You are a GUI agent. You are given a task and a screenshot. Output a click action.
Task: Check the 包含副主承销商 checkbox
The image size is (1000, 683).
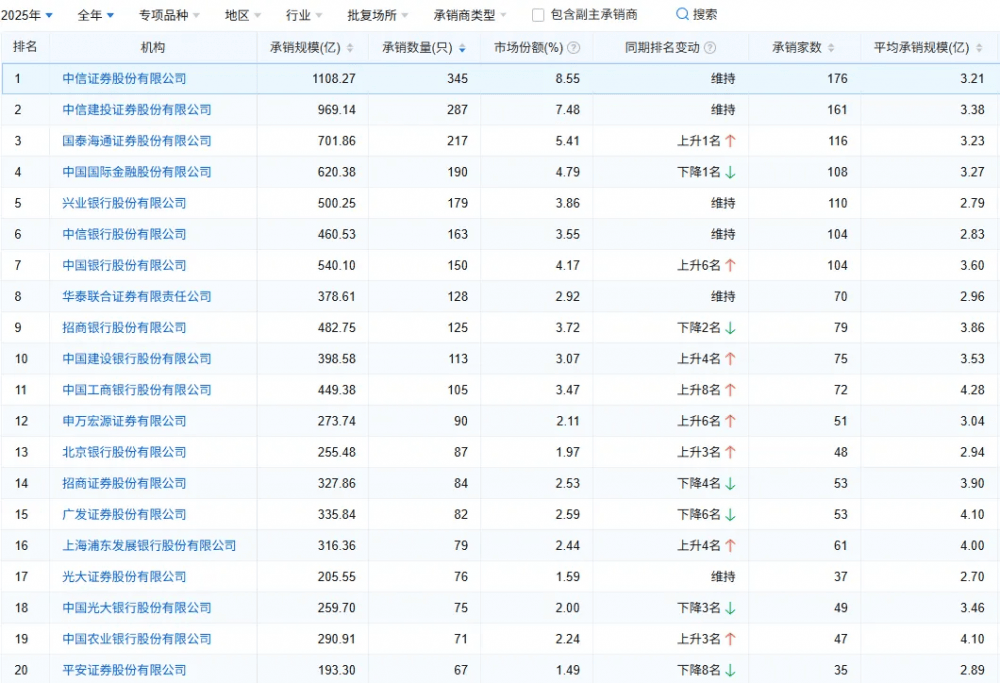tap(537, 14)
